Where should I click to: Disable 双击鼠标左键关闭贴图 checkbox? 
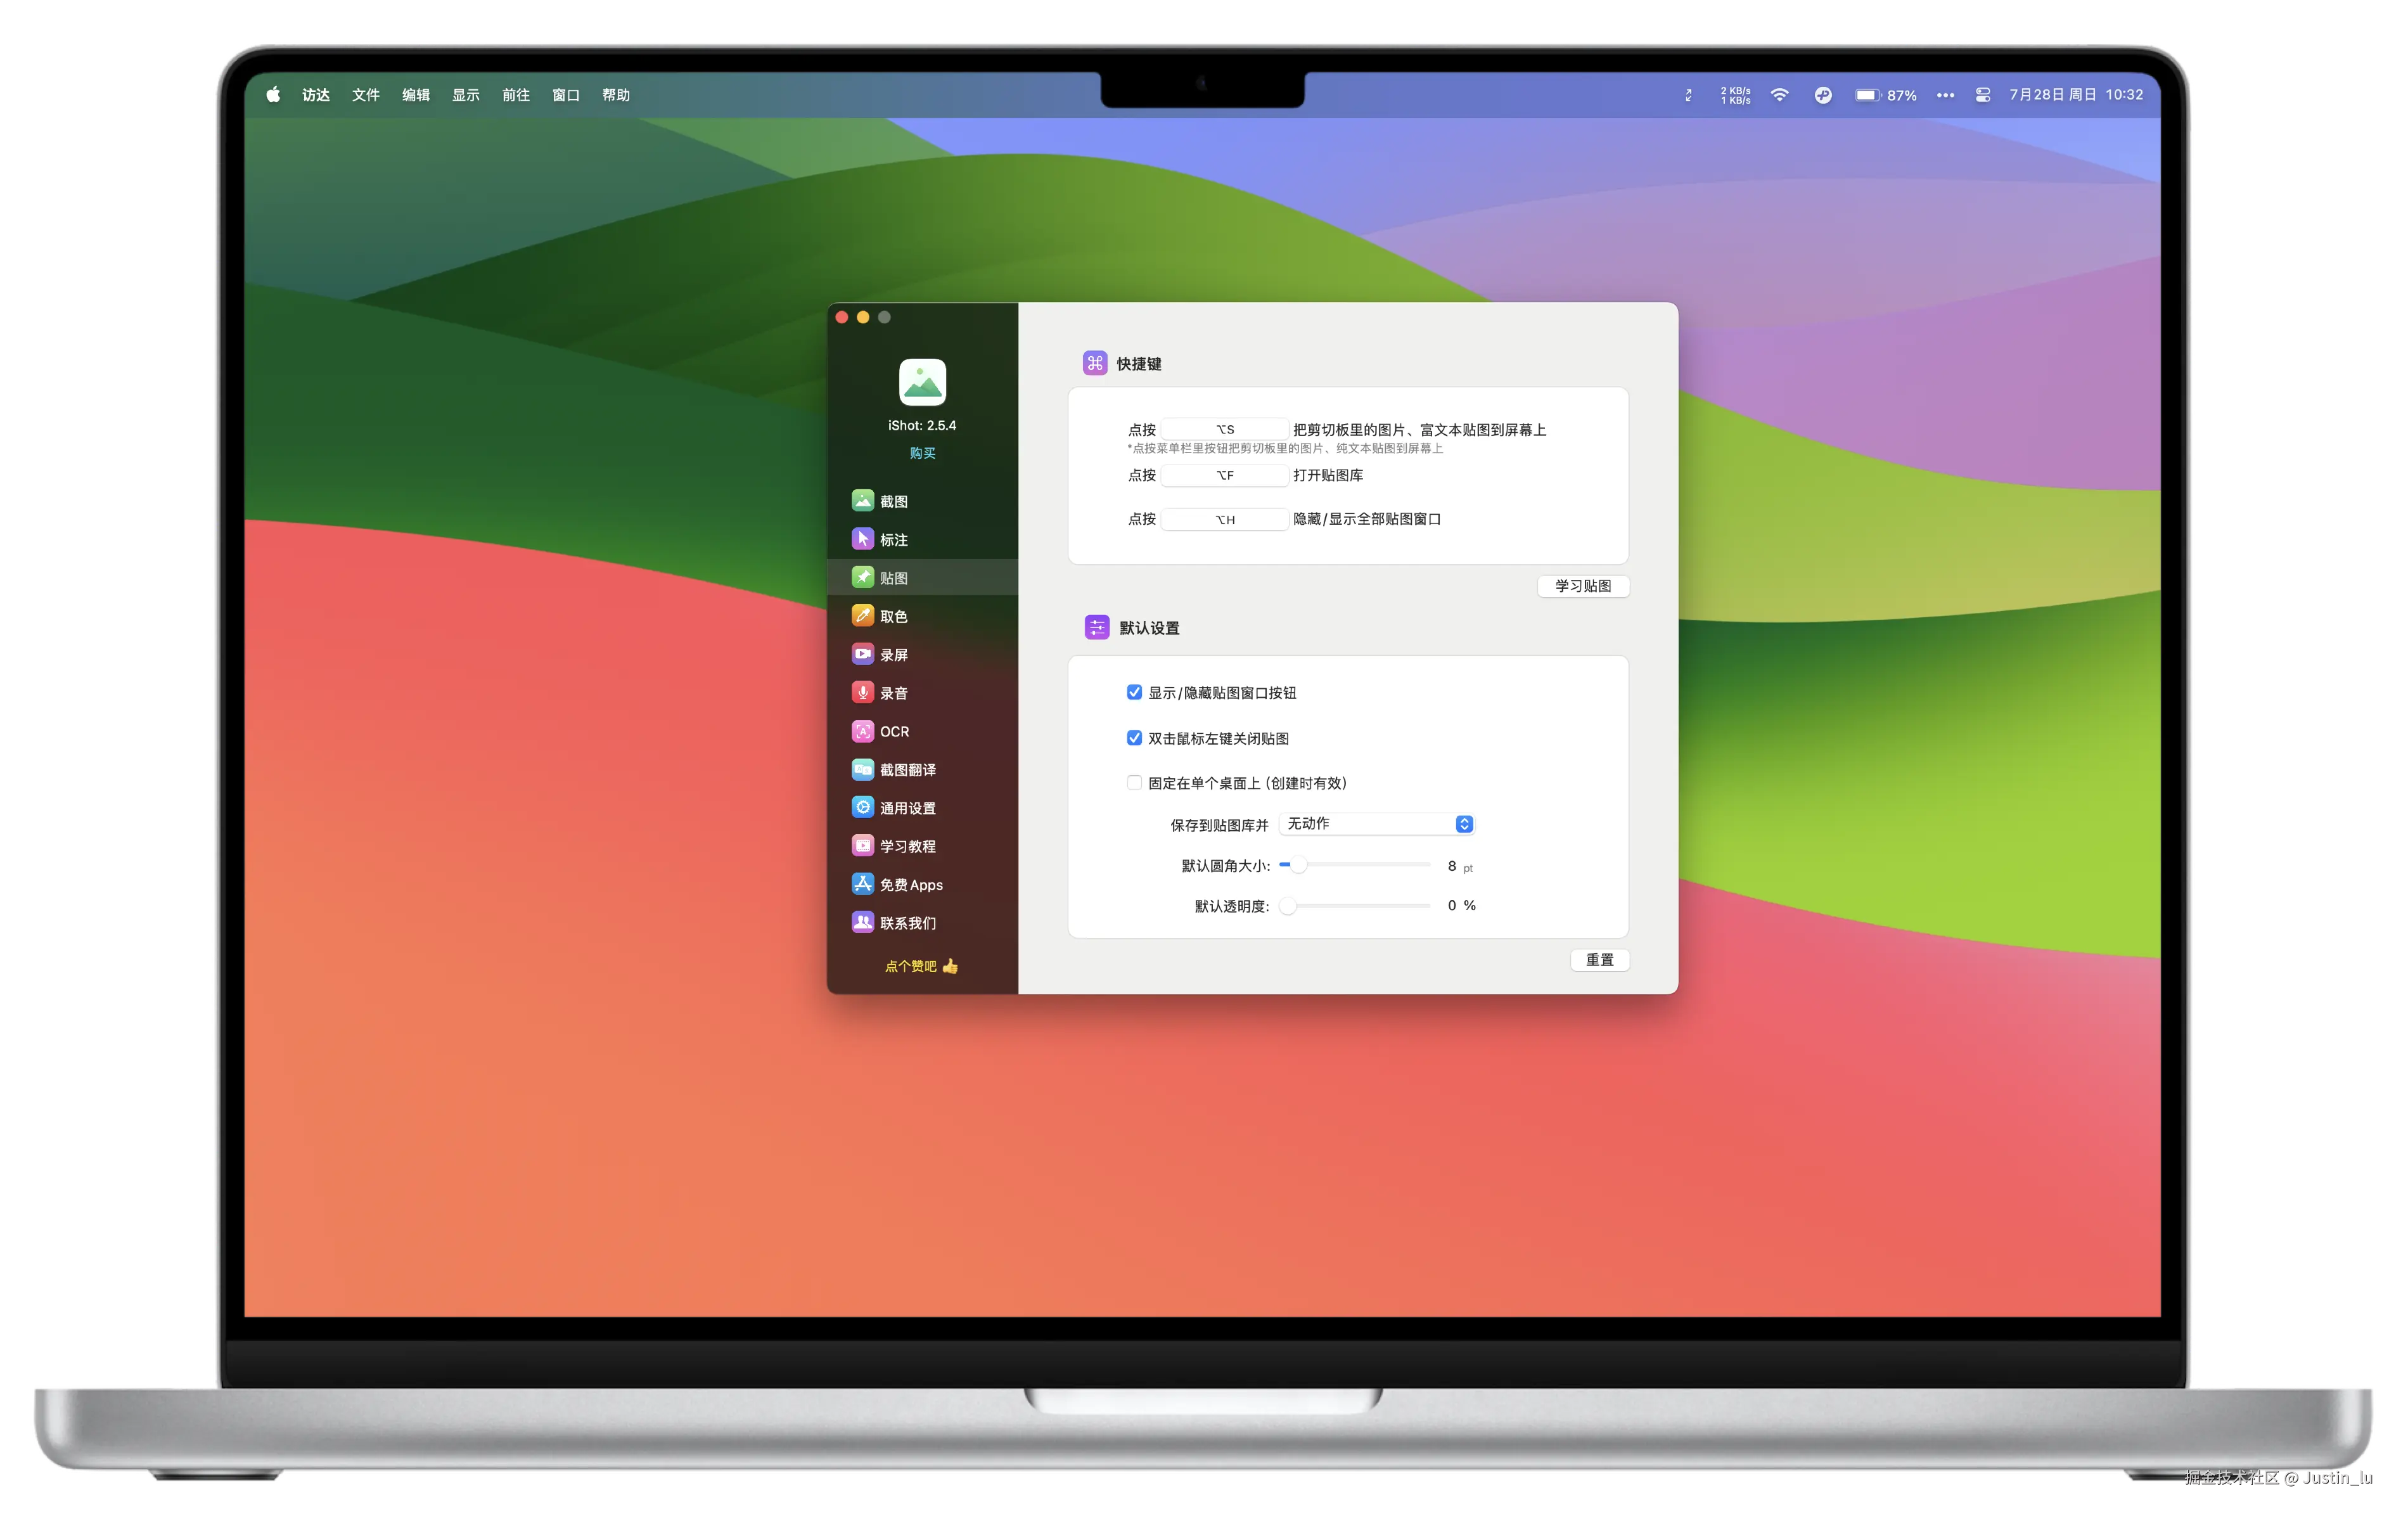point(1134,738)
